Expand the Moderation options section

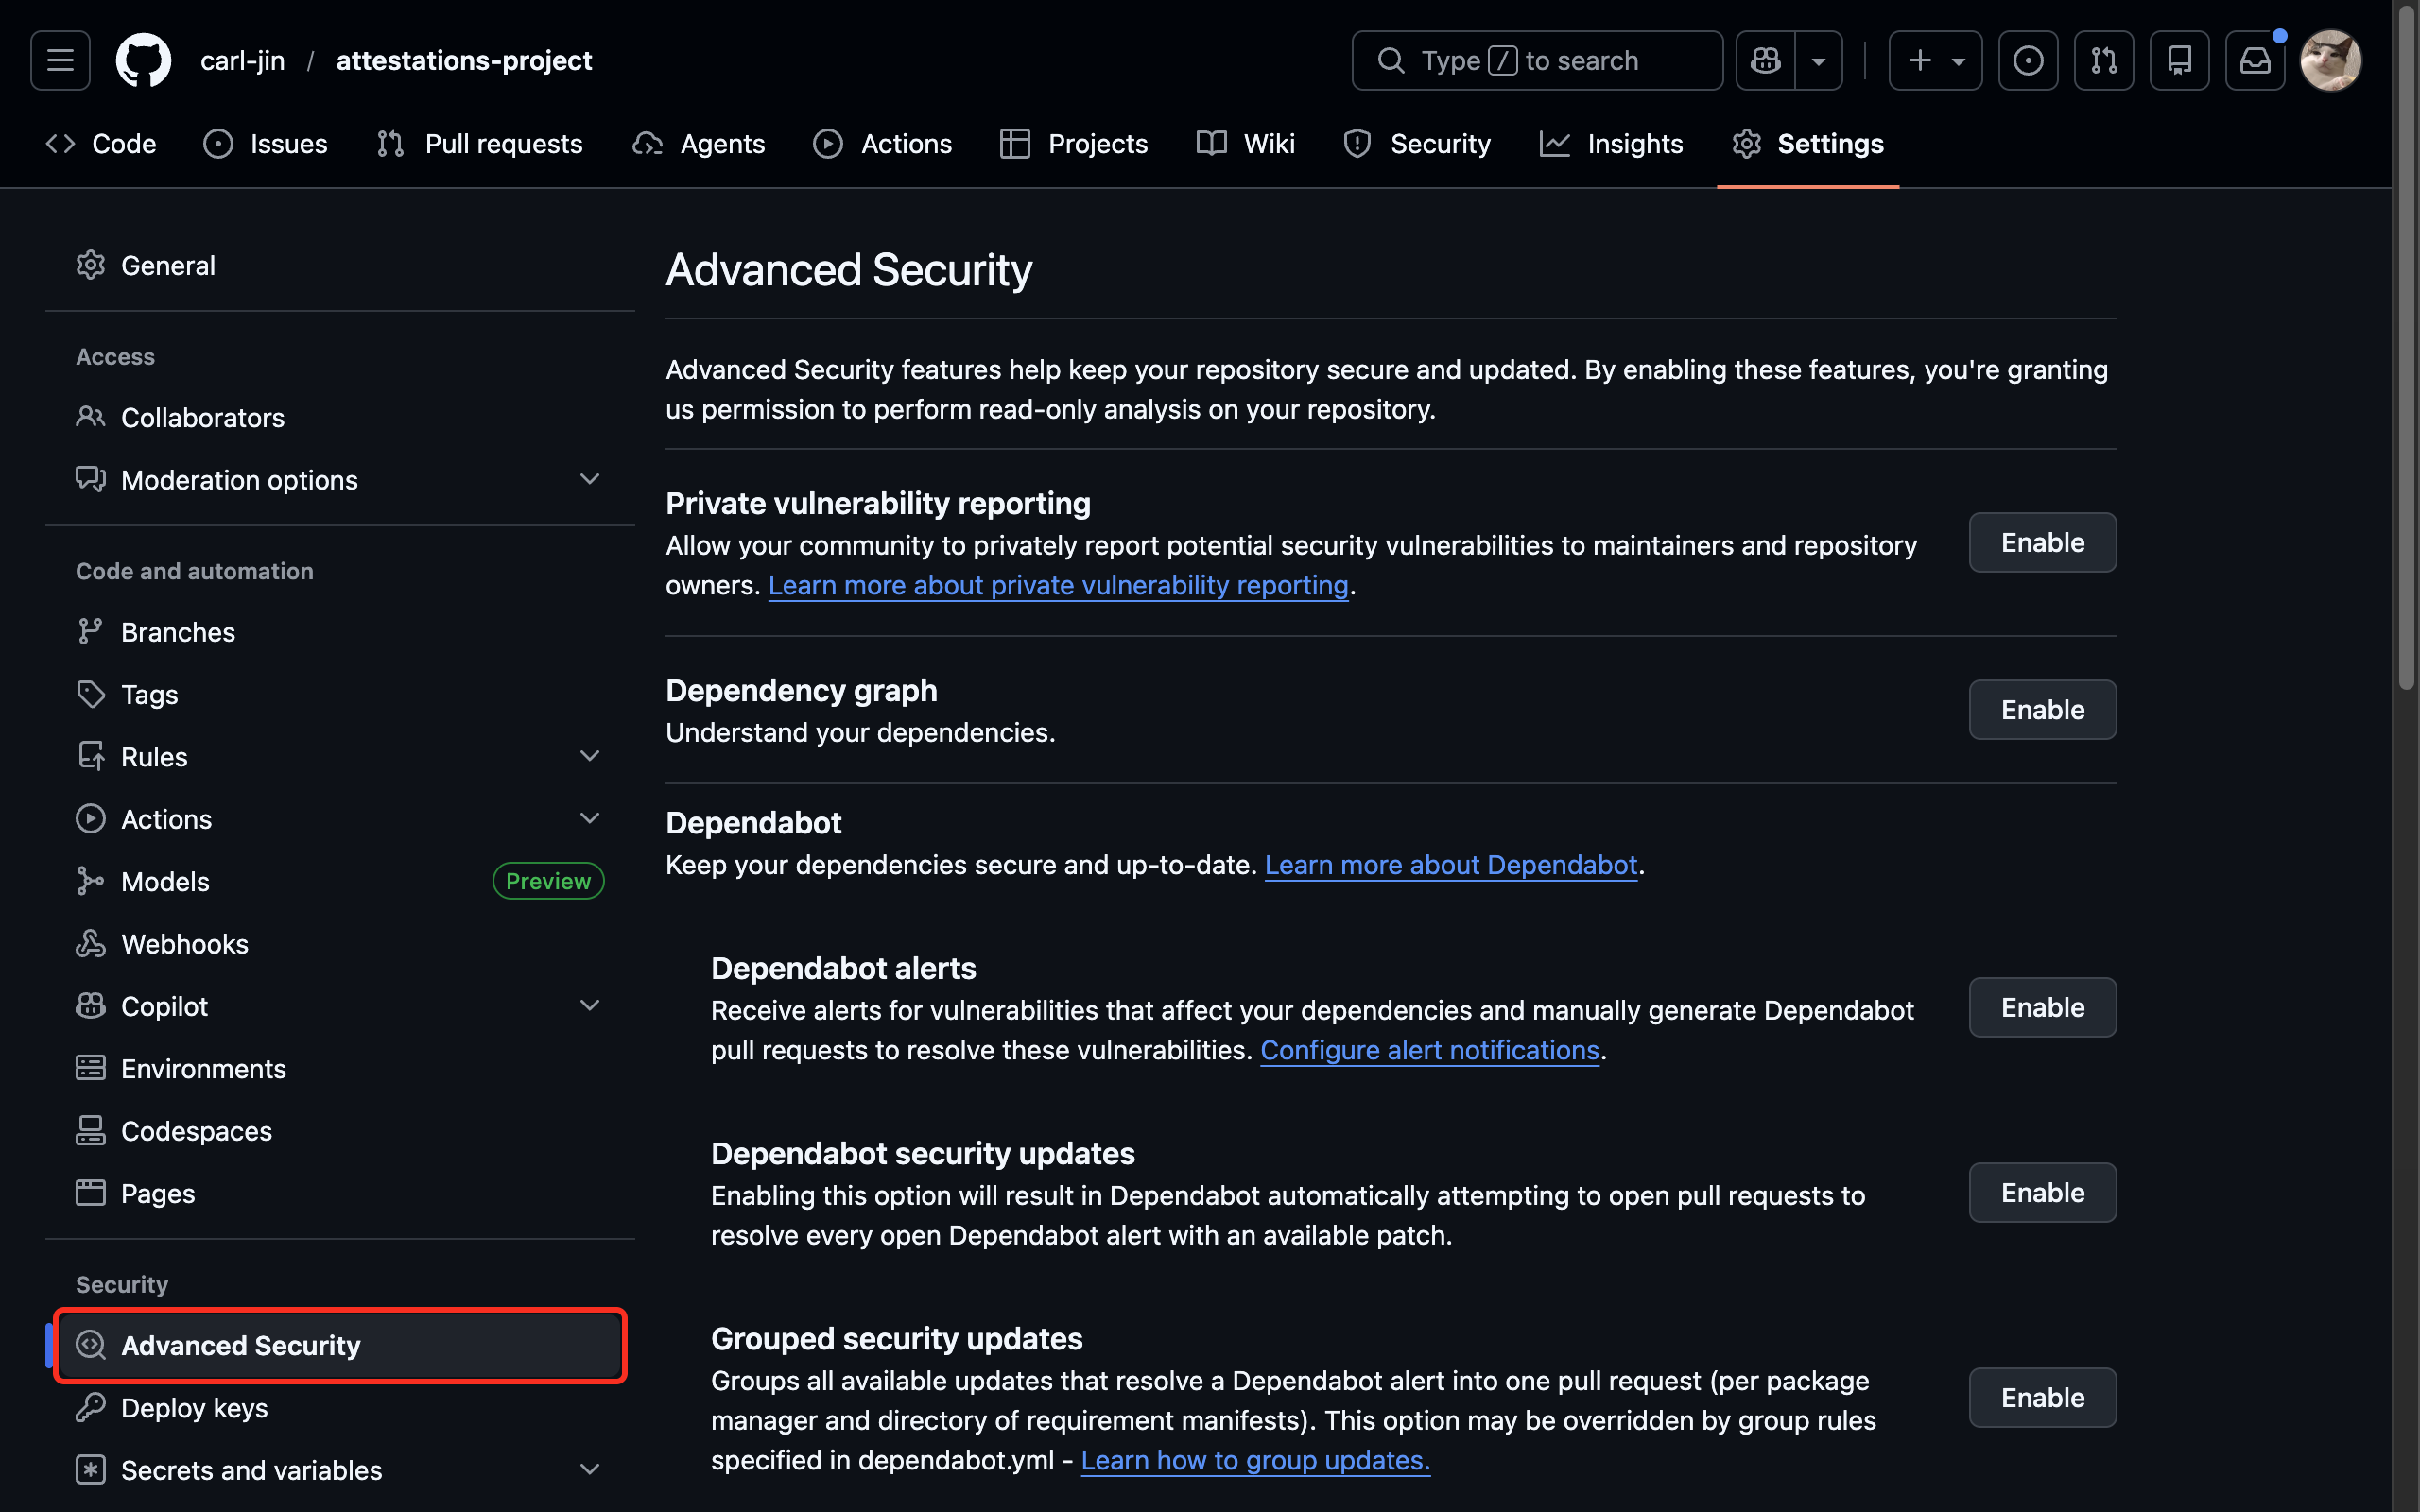click(589, 479)
